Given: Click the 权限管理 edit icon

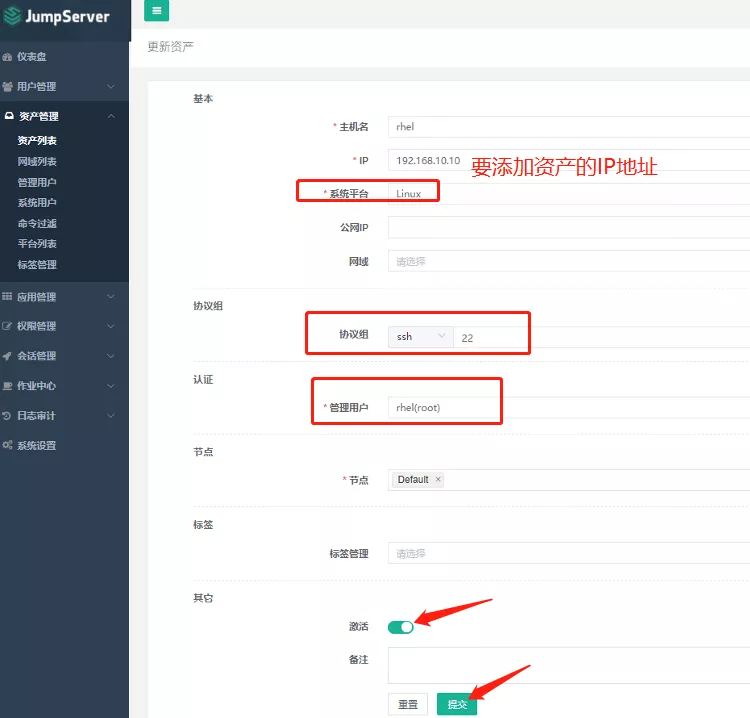Looking at the screenshot, I should (x=8, y=326).
